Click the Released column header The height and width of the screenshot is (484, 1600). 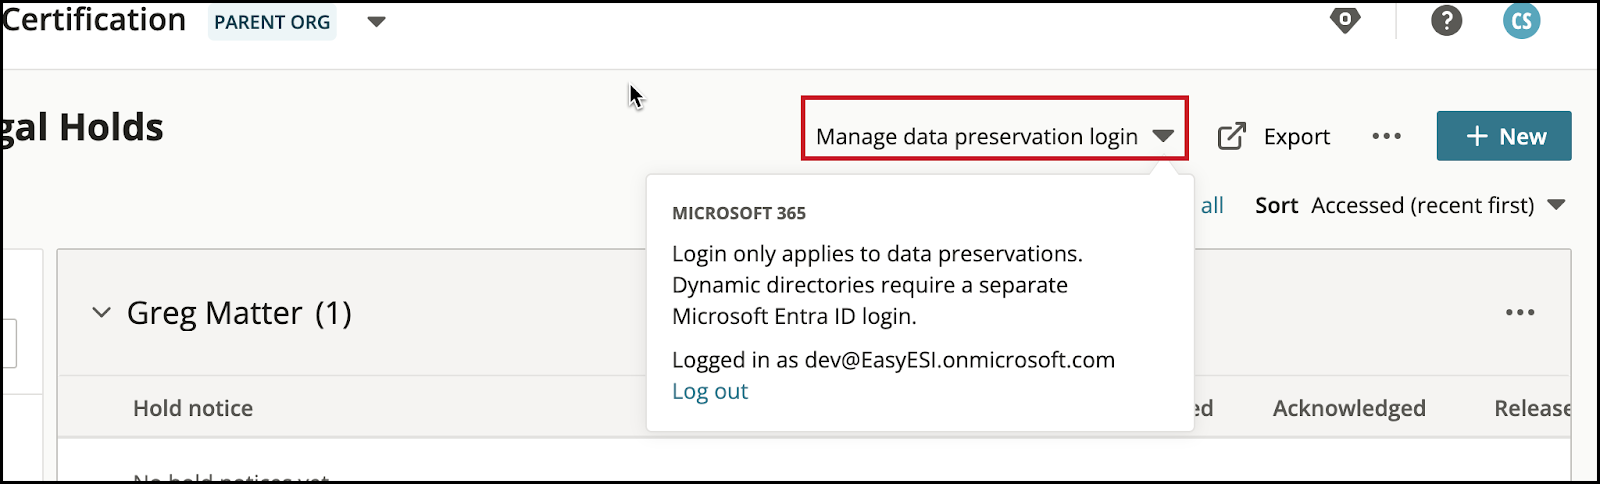(x=1533, y=408)
